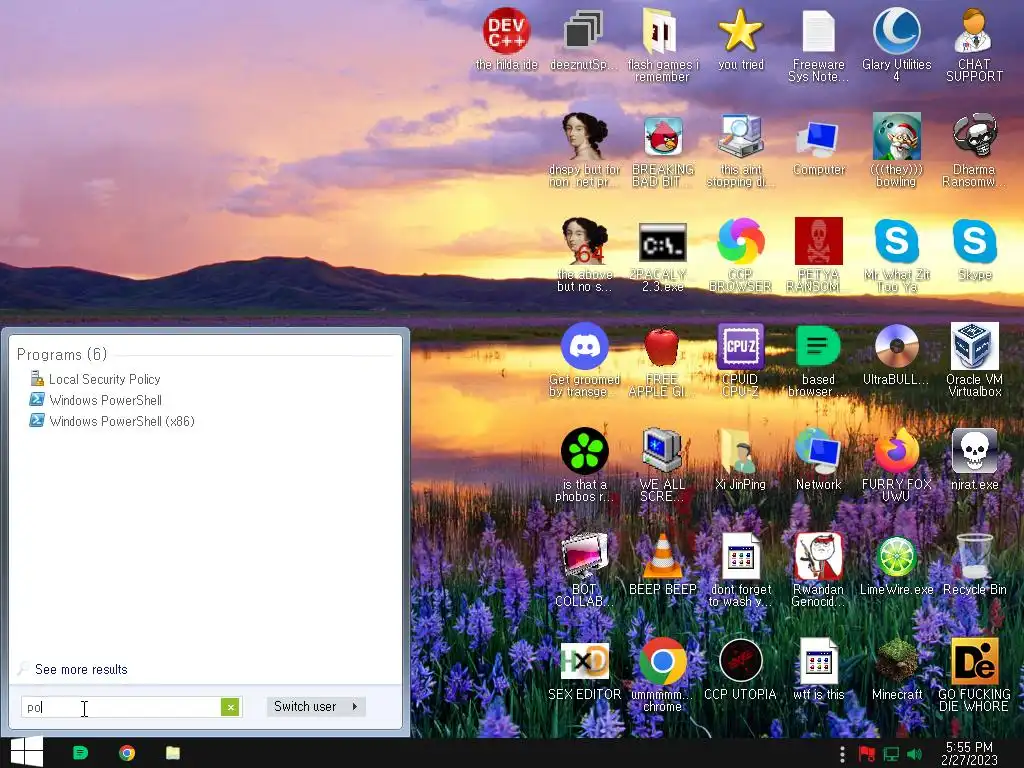Open the 'based browser' green icon
The width and height of the screenshot is (1024, 768).
click(818, 347)
